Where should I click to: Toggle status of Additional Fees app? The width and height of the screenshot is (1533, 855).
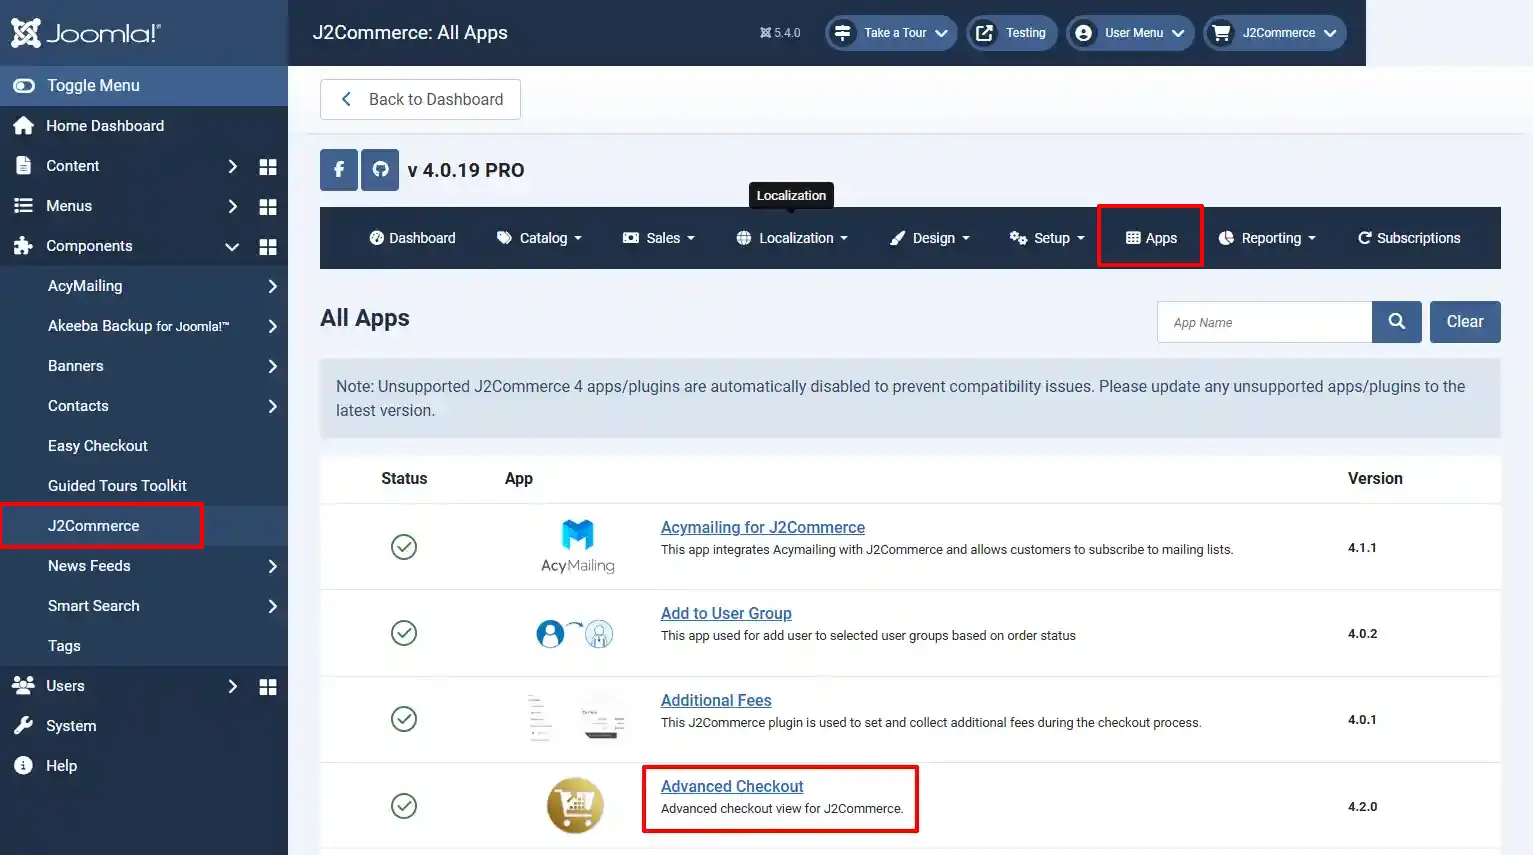pos(404,719)
